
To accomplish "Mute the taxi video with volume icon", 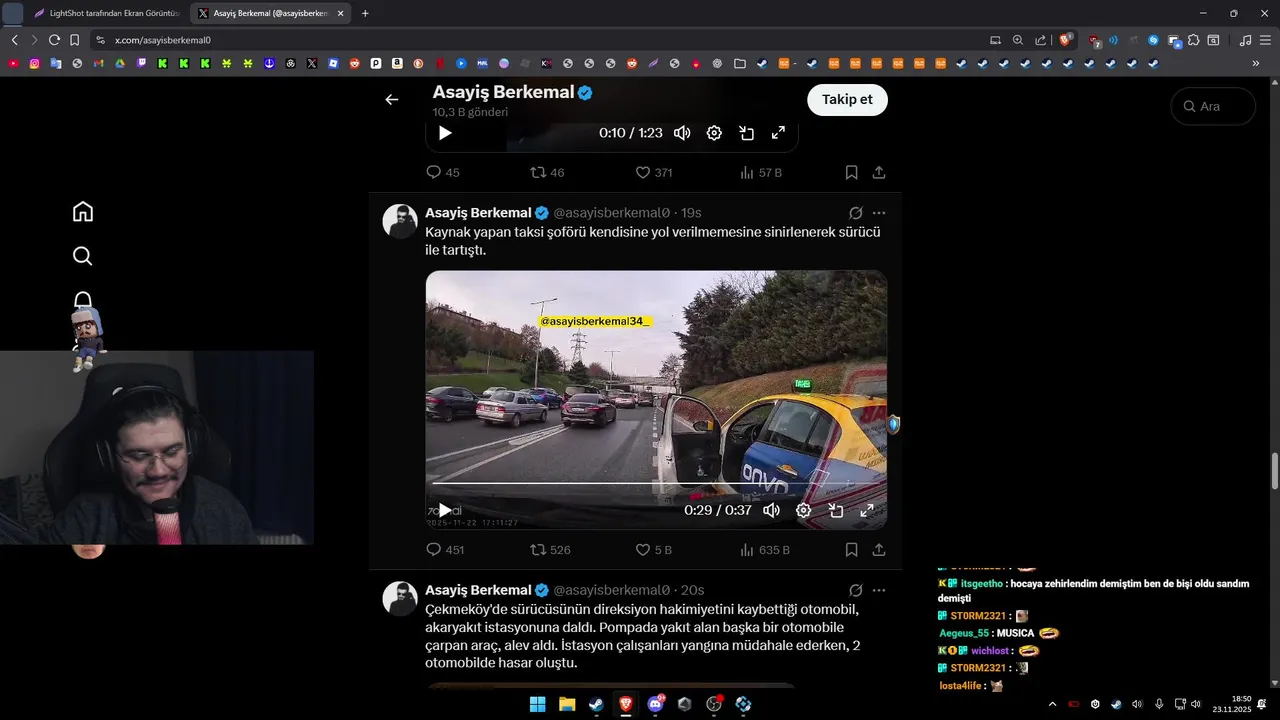I will coord(772,510).
